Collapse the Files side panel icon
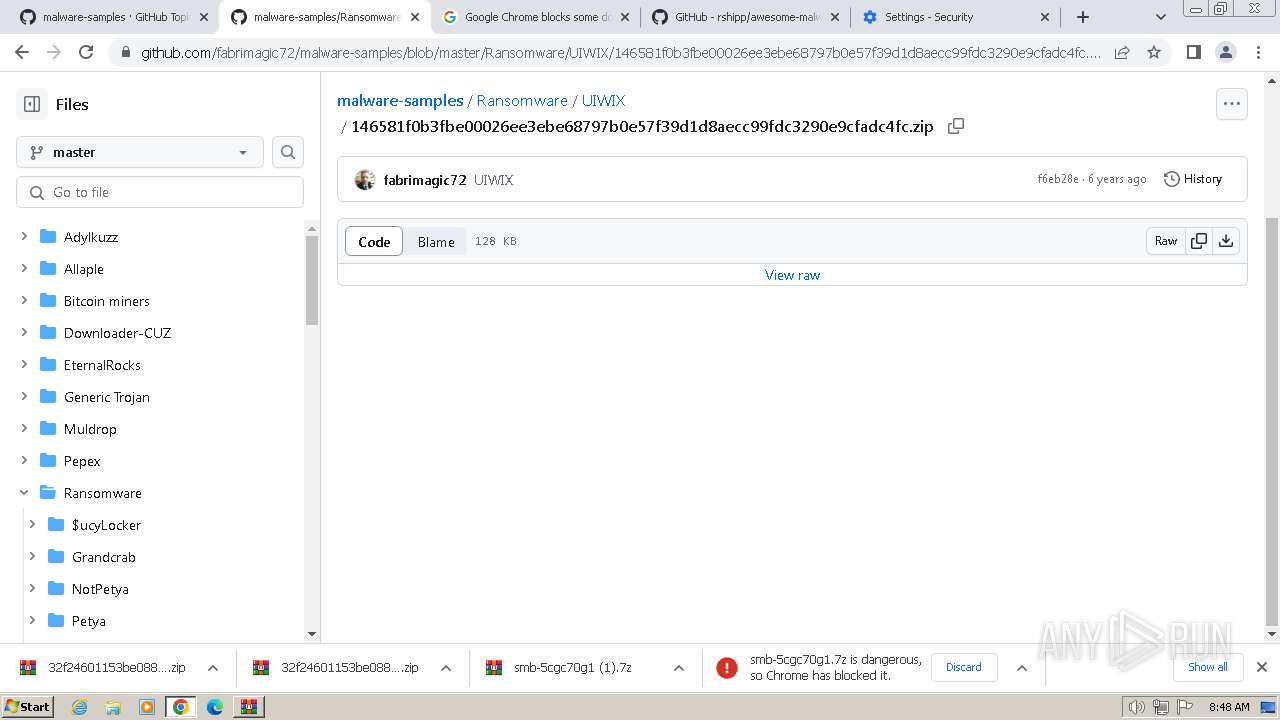Image resolution: width=1280 pixels, height=720 pixels. (32, 104)
